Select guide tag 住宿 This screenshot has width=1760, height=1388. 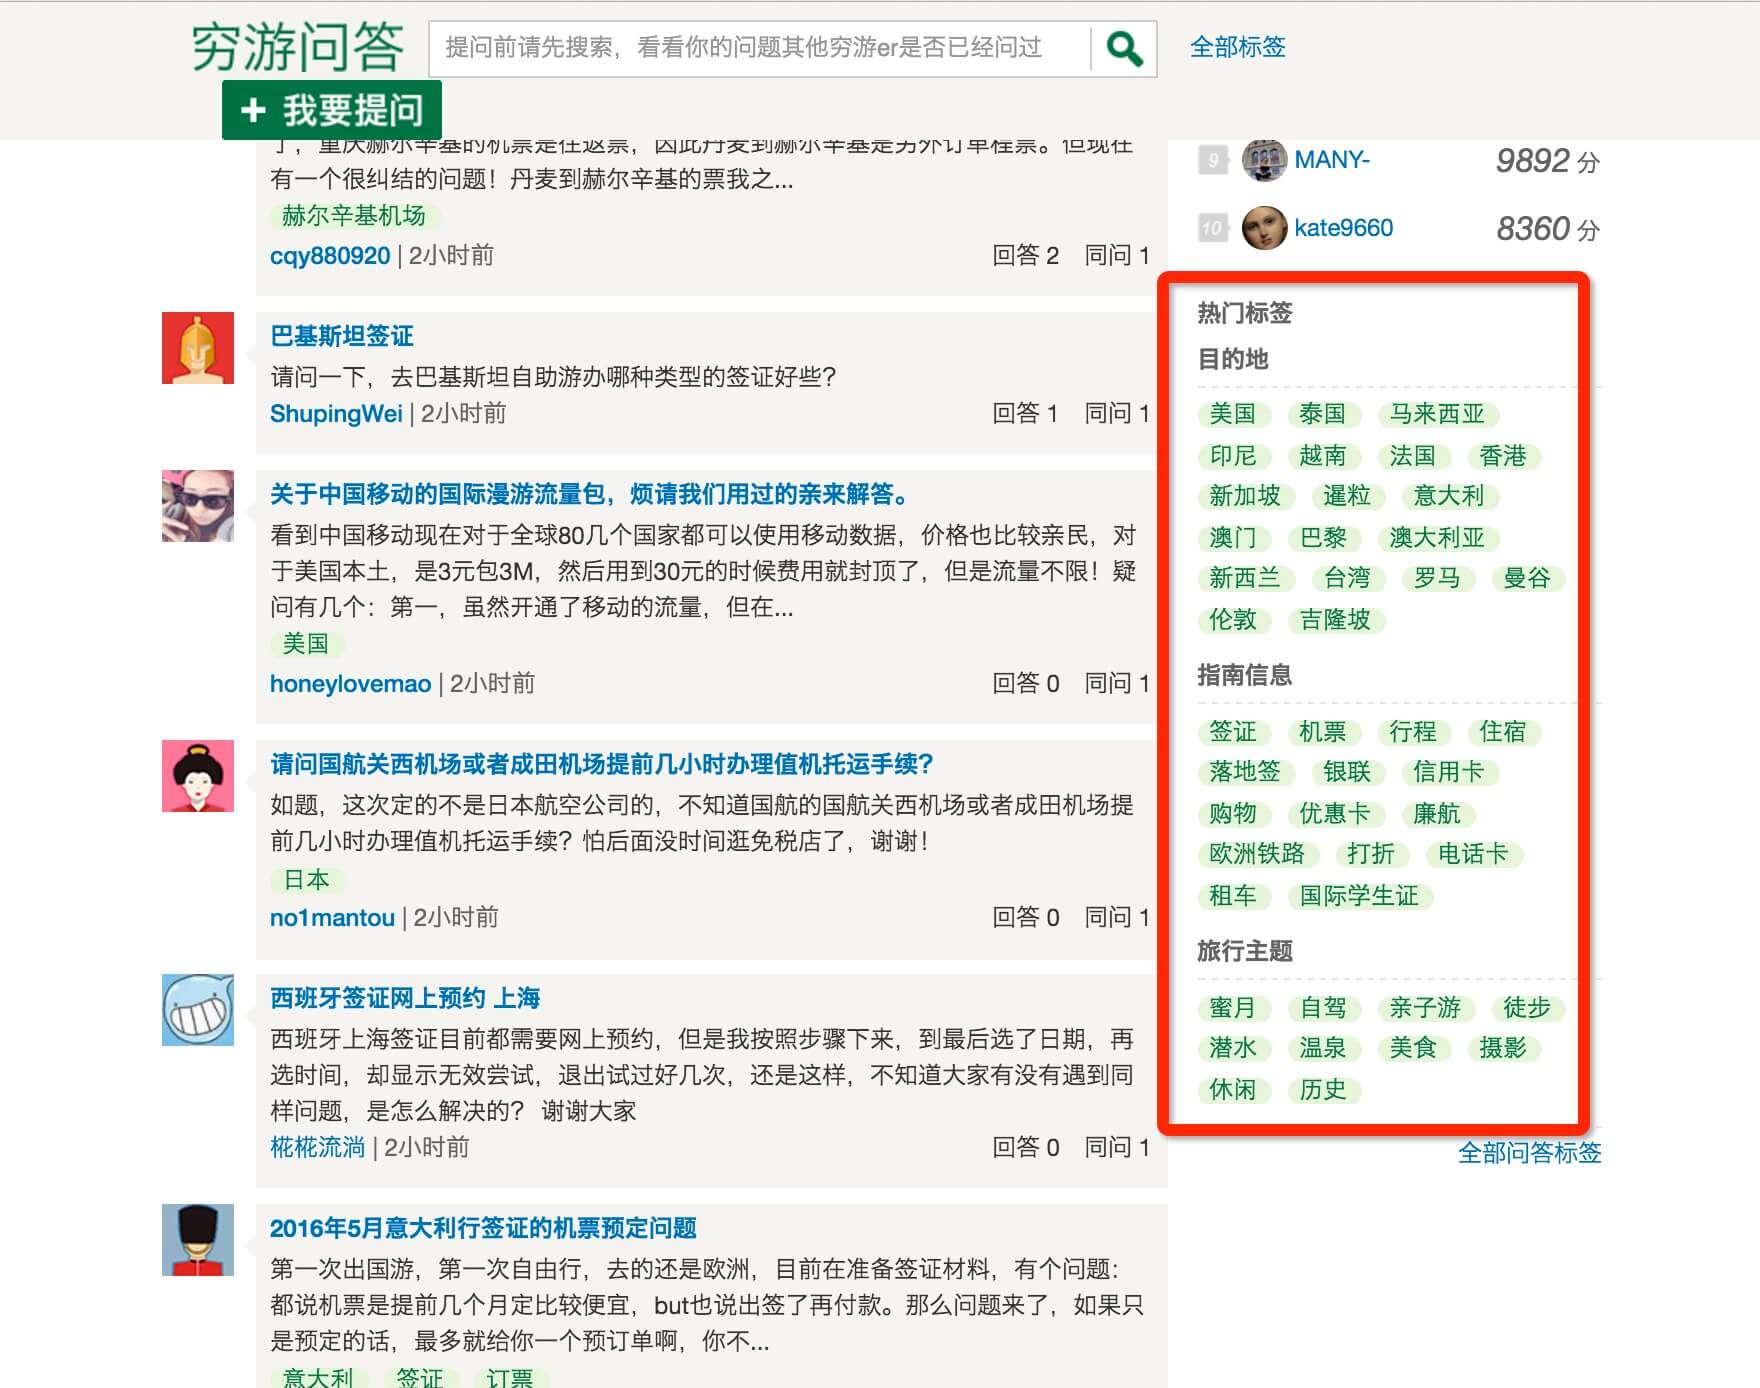click(x=1503, y=732)
